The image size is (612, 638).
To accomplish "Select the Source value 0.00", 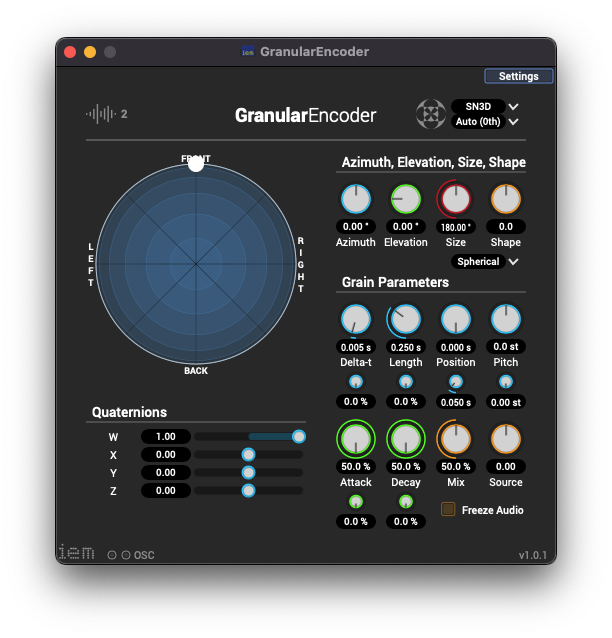I will [506, 467].
